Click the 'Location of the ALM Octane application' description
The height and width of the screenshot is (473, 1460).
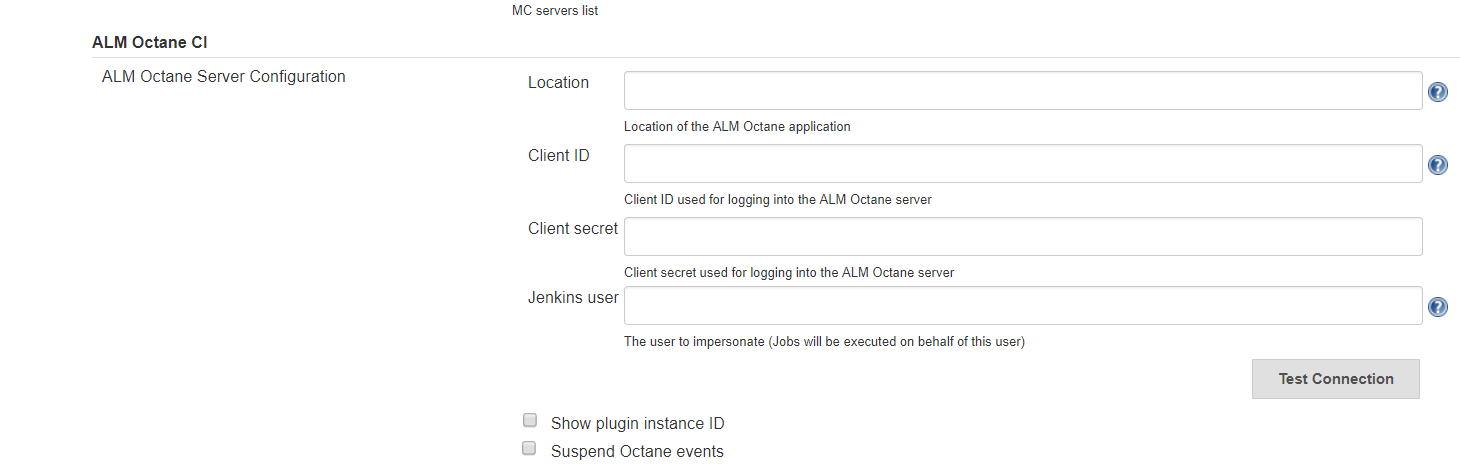pyautogui.click(x=737, y=127)
